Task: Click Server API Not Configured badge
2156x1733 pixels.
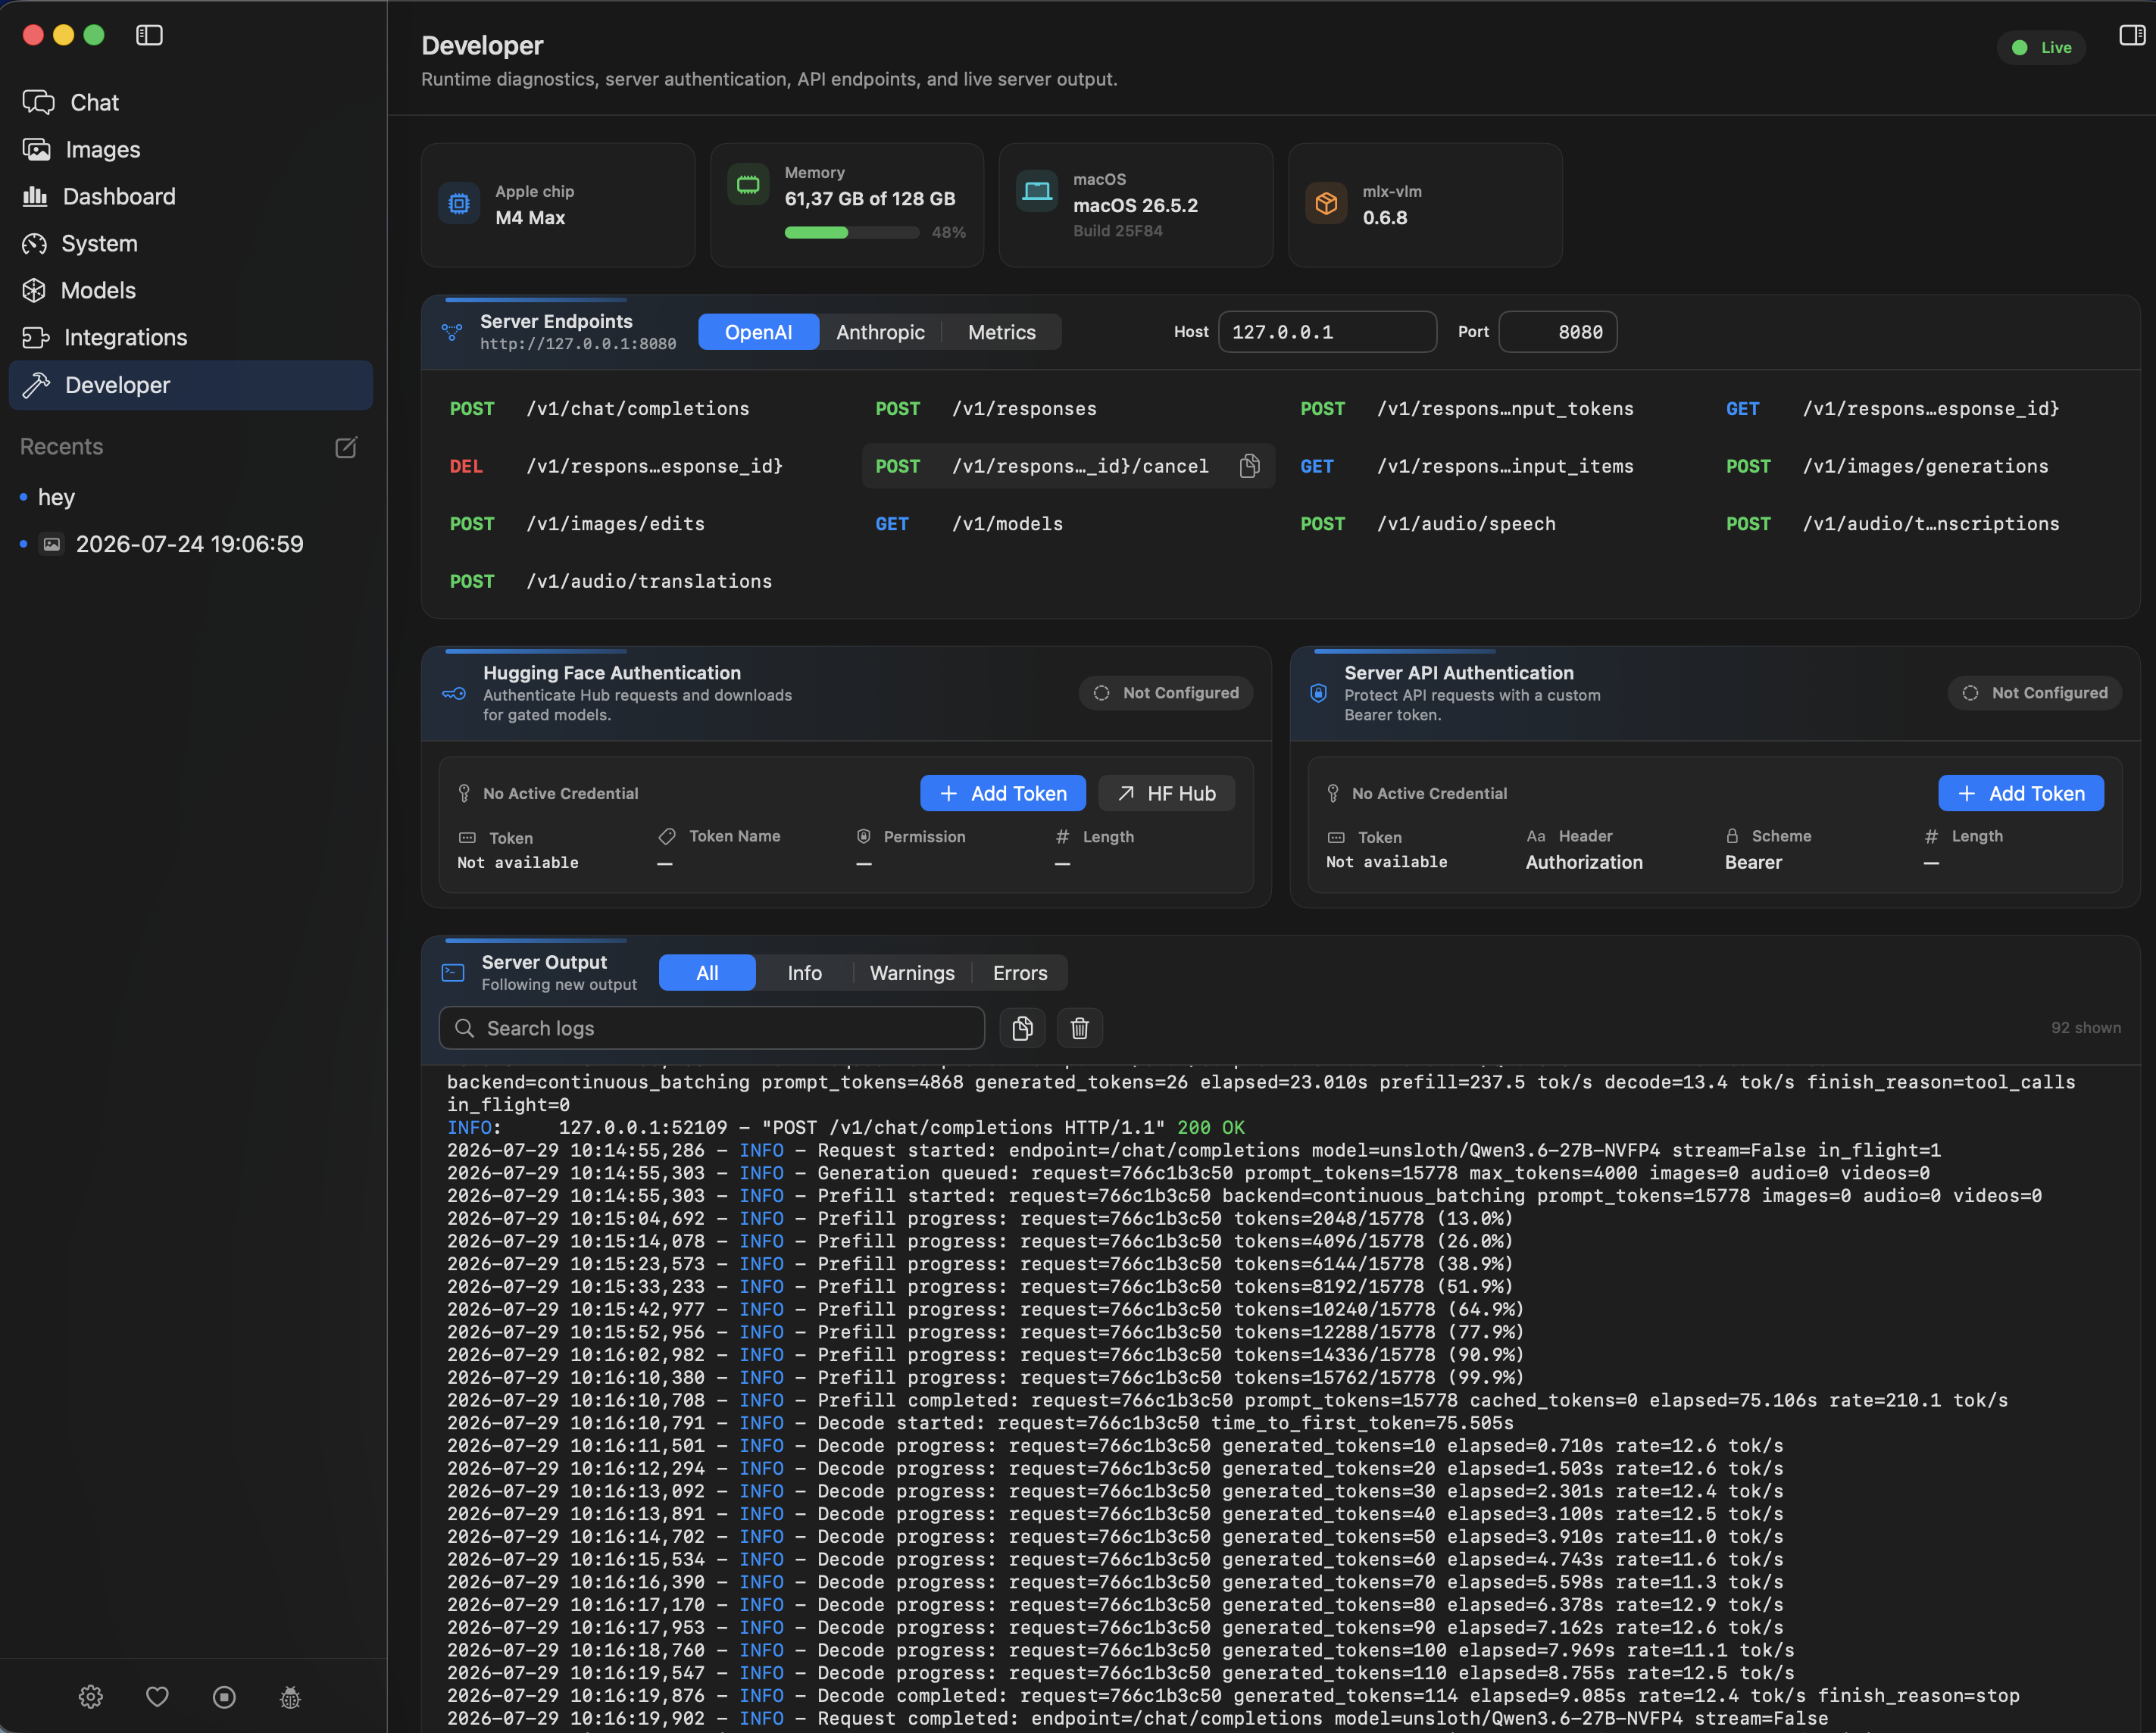Action: point(2034,693)
